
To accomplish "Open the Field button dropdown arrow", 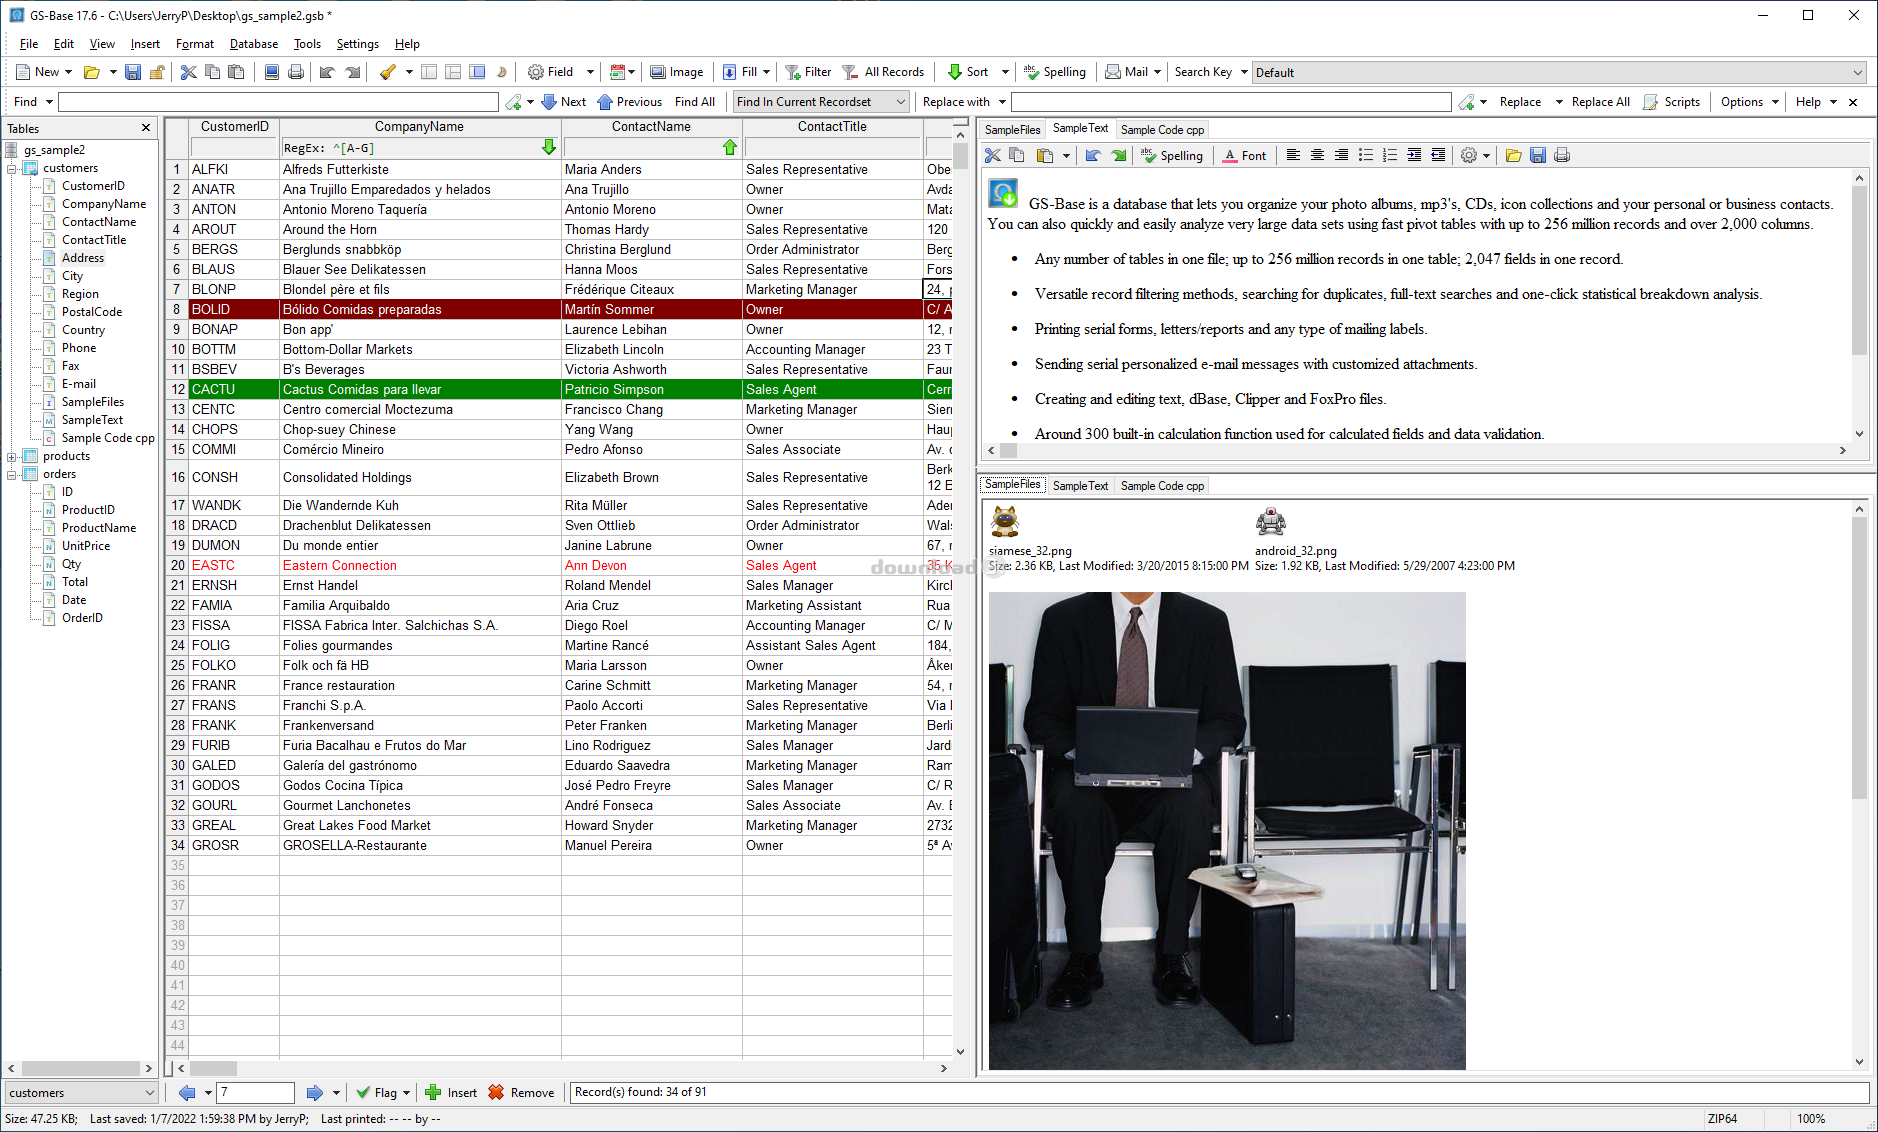I will pyautogui.click(x=590, y=72).
